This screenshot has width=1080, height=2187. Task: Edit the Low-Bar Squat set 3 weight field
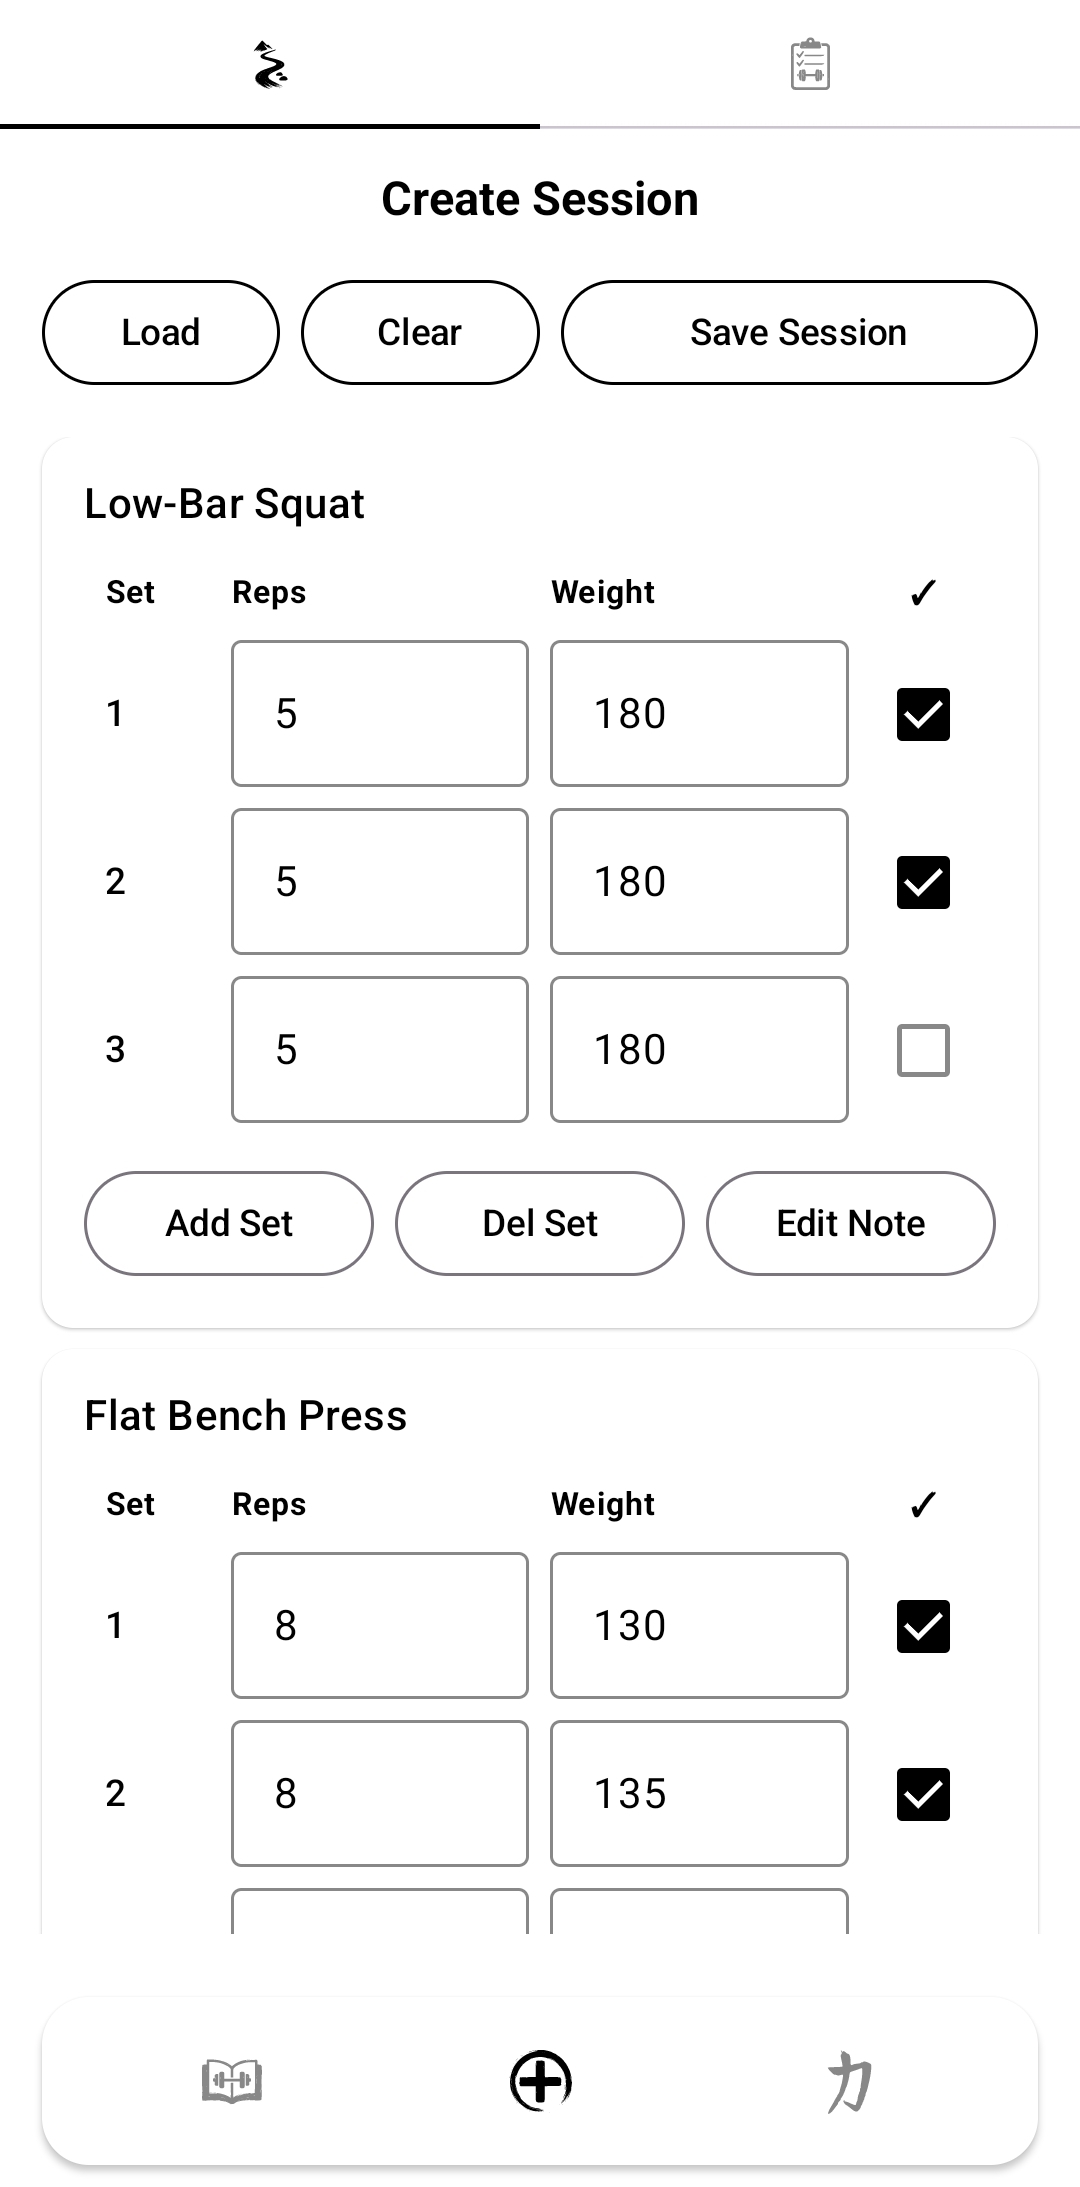699,1050
